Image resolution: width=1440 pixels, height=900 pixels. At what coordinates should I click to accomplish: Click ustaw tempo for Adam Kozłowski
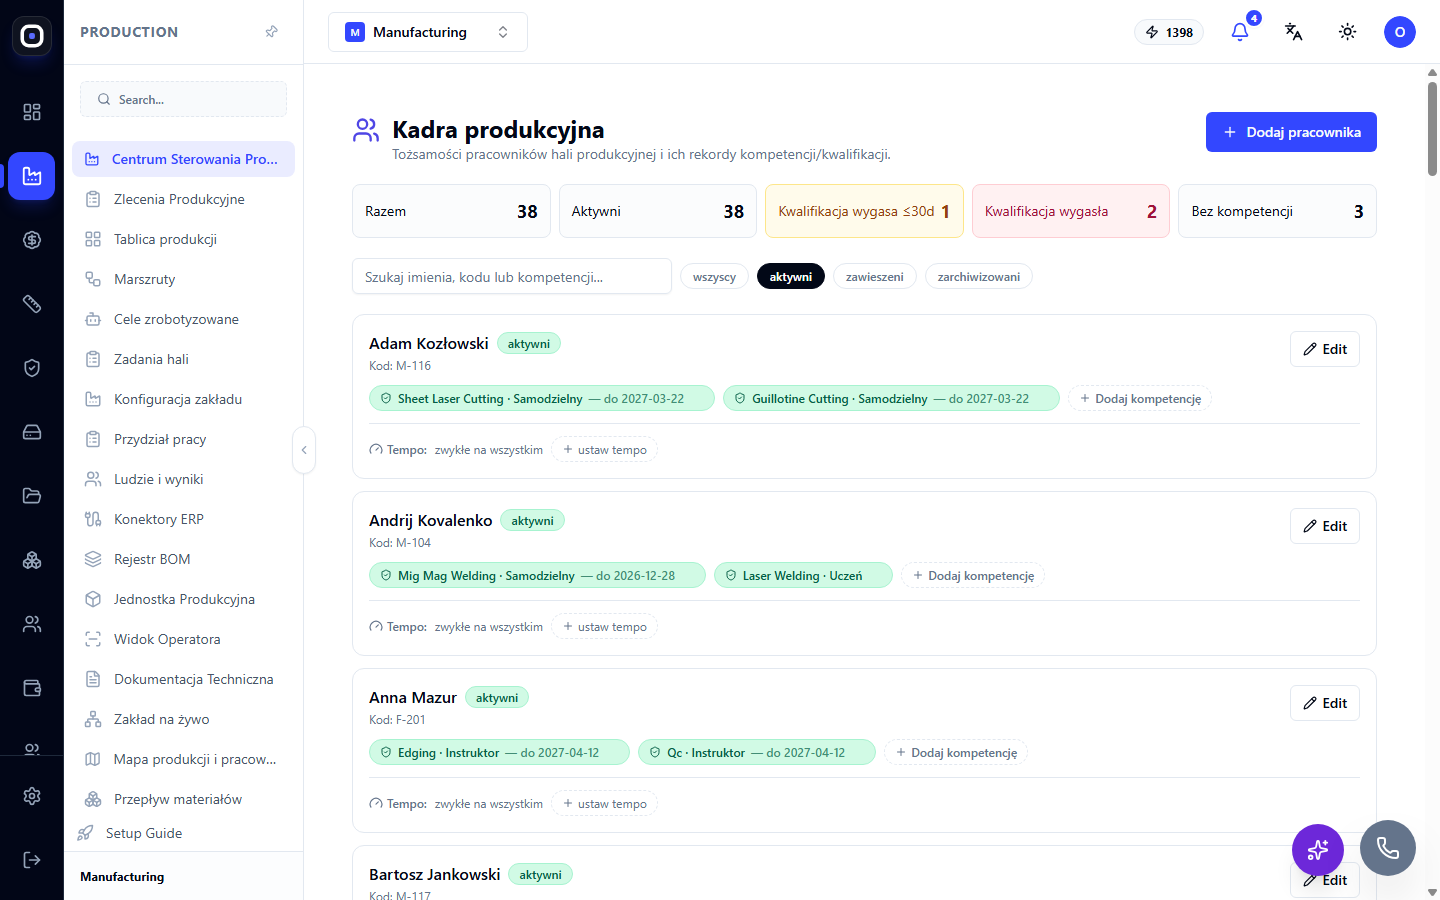point(604,450)
